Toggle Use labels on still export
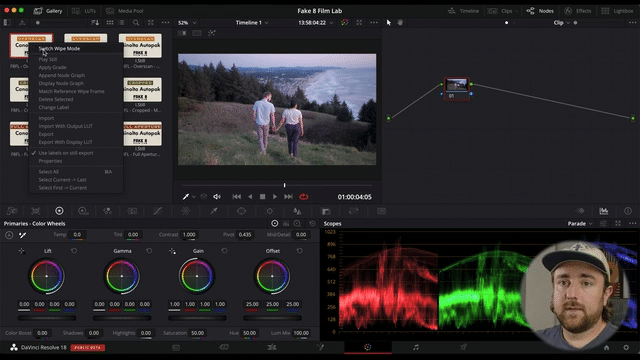The width and height of the screenshot is (640, 360). 66,153
